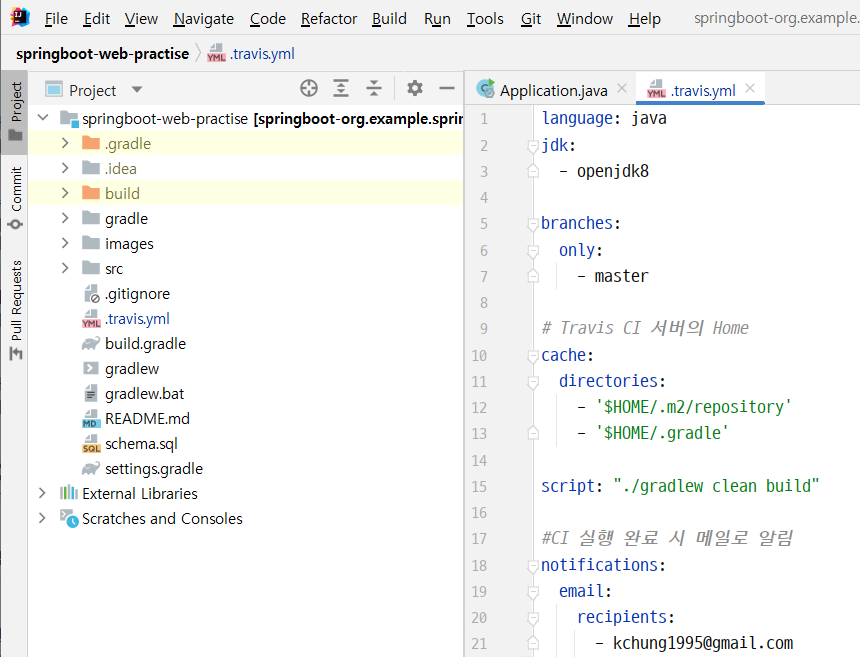Fold the branches block at line 5

point(533,224)
